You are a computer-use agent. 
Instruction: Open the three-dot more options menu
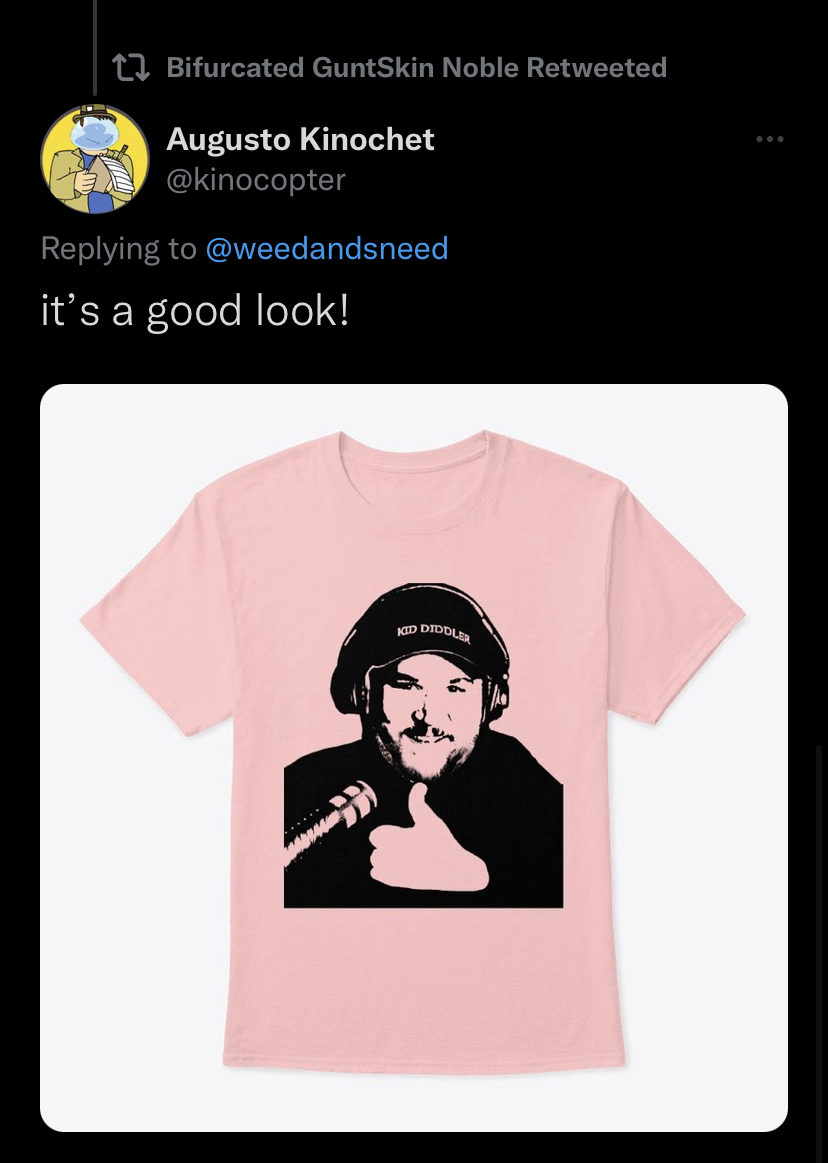pyautogui.click(x=769, y=139)
